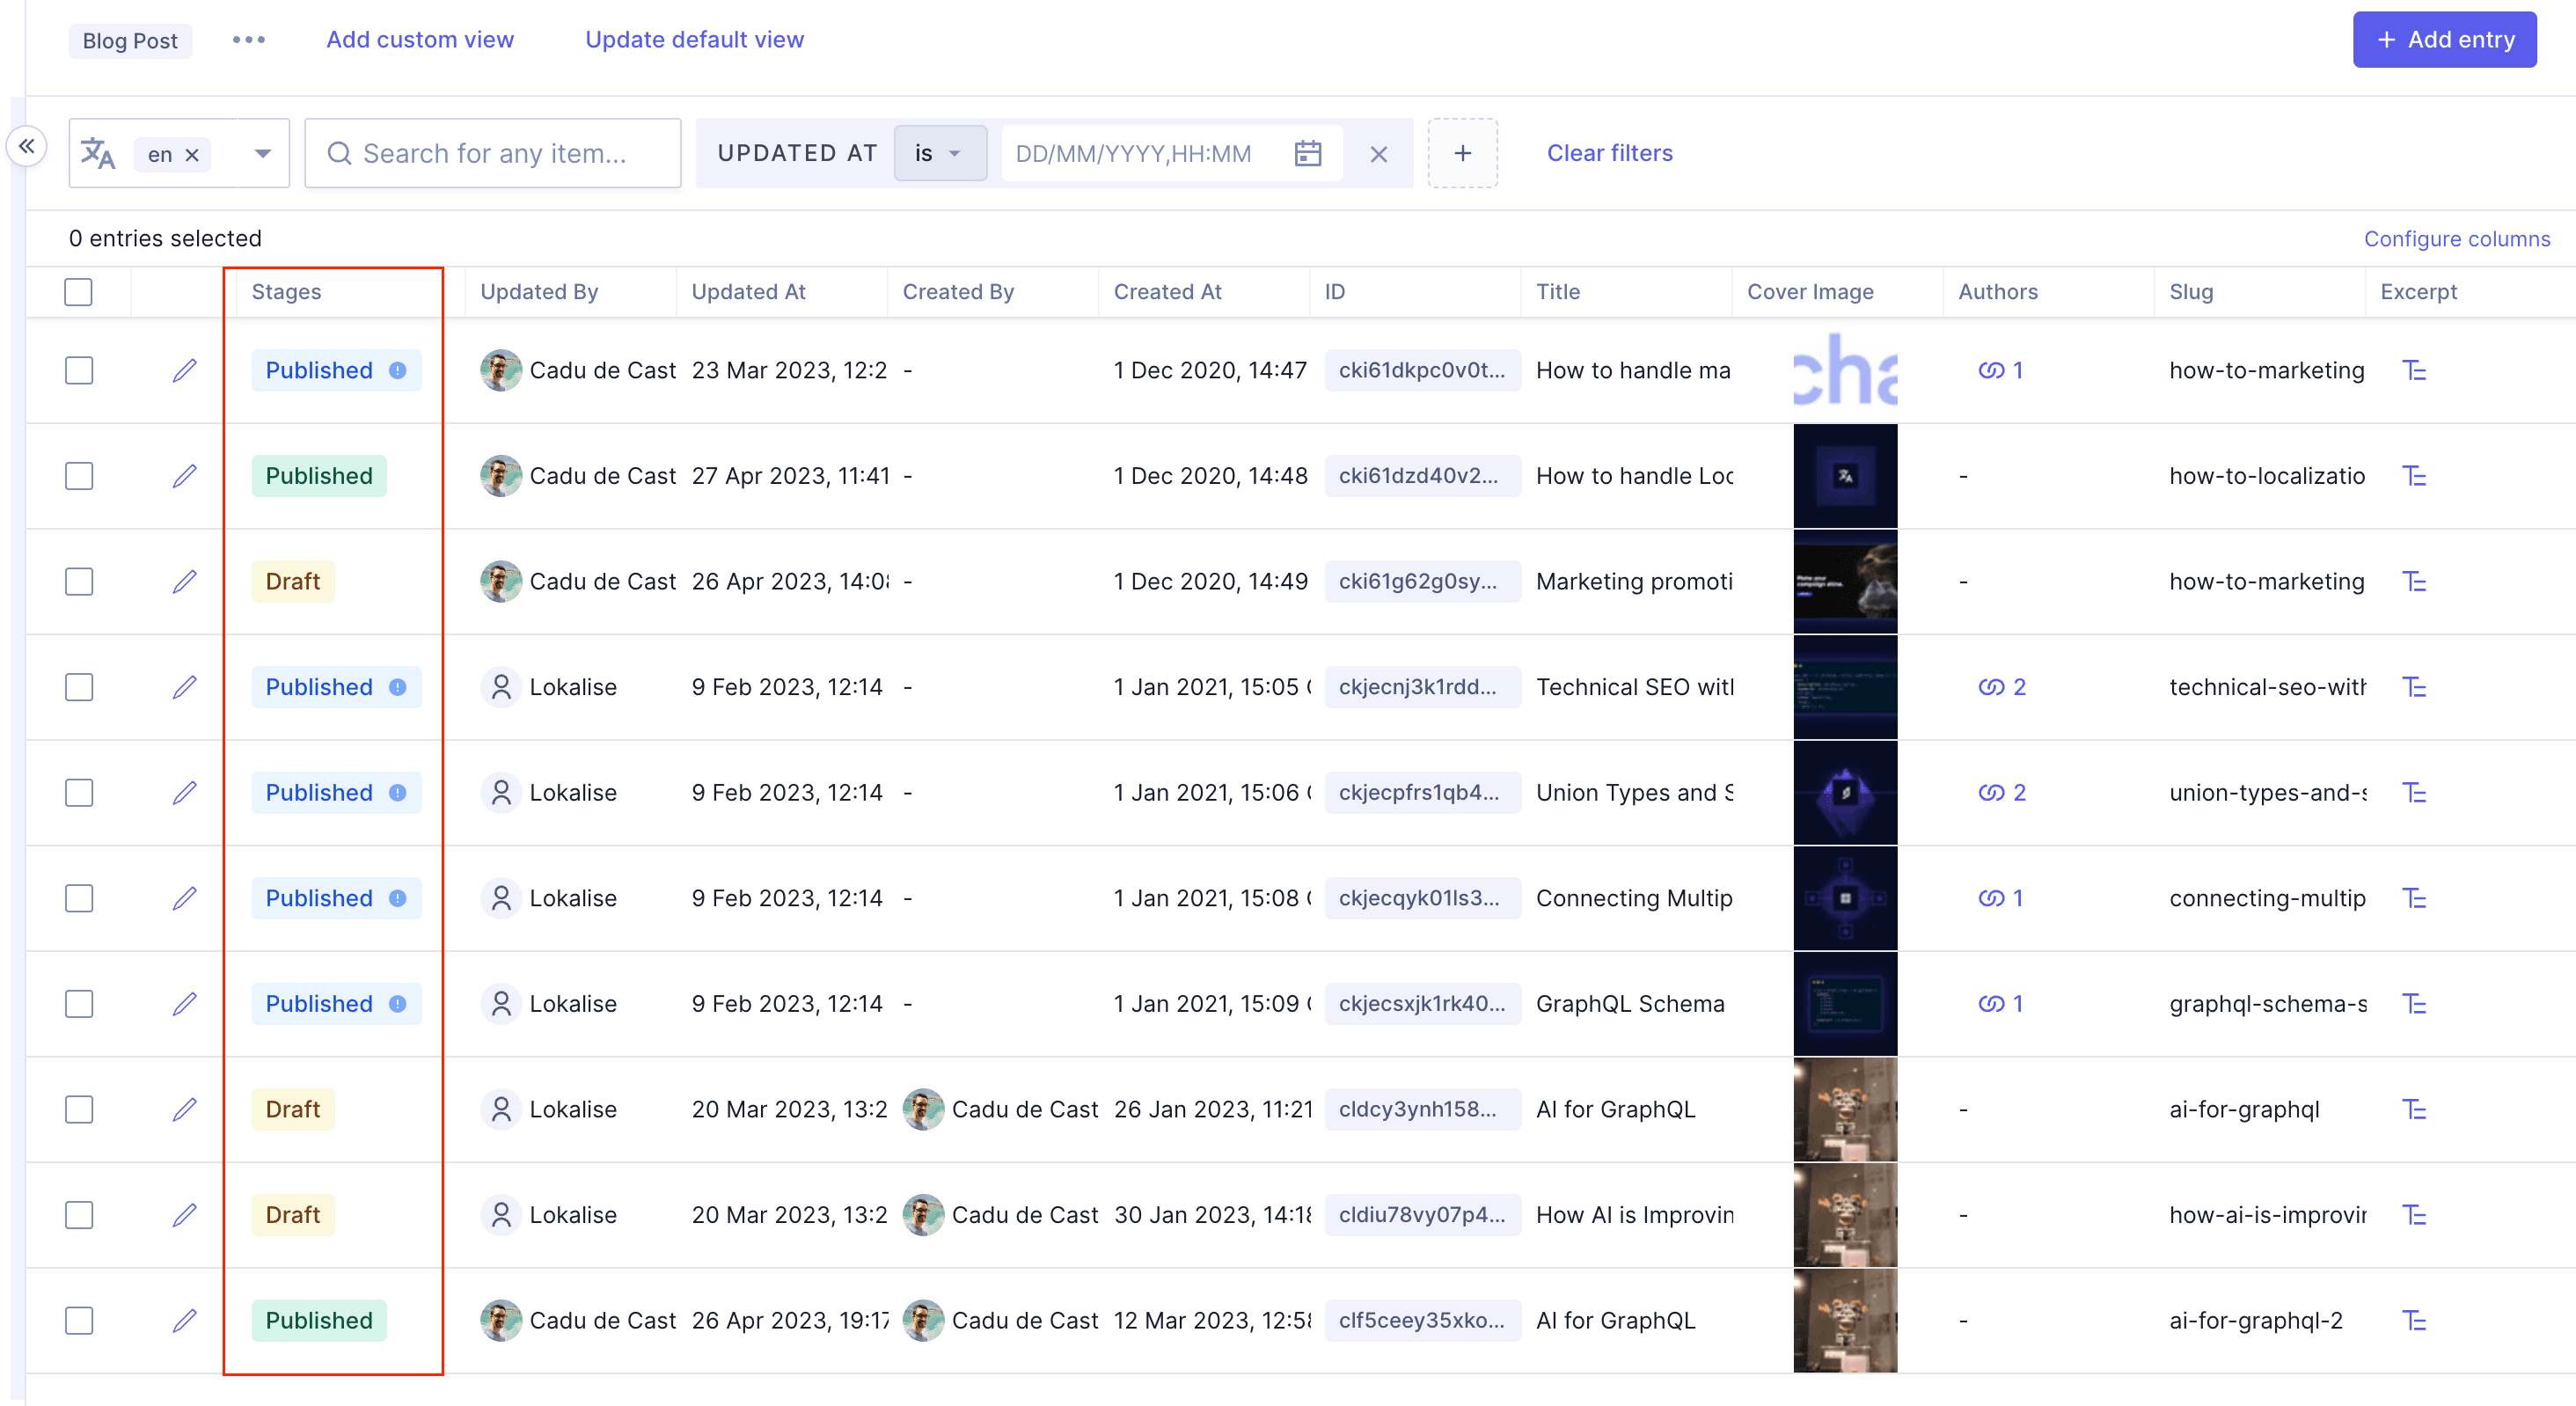Collapse the sidebar with double chevron
The height and width of the screenshot is (1406, 2576).
click(x=27, y=146)
